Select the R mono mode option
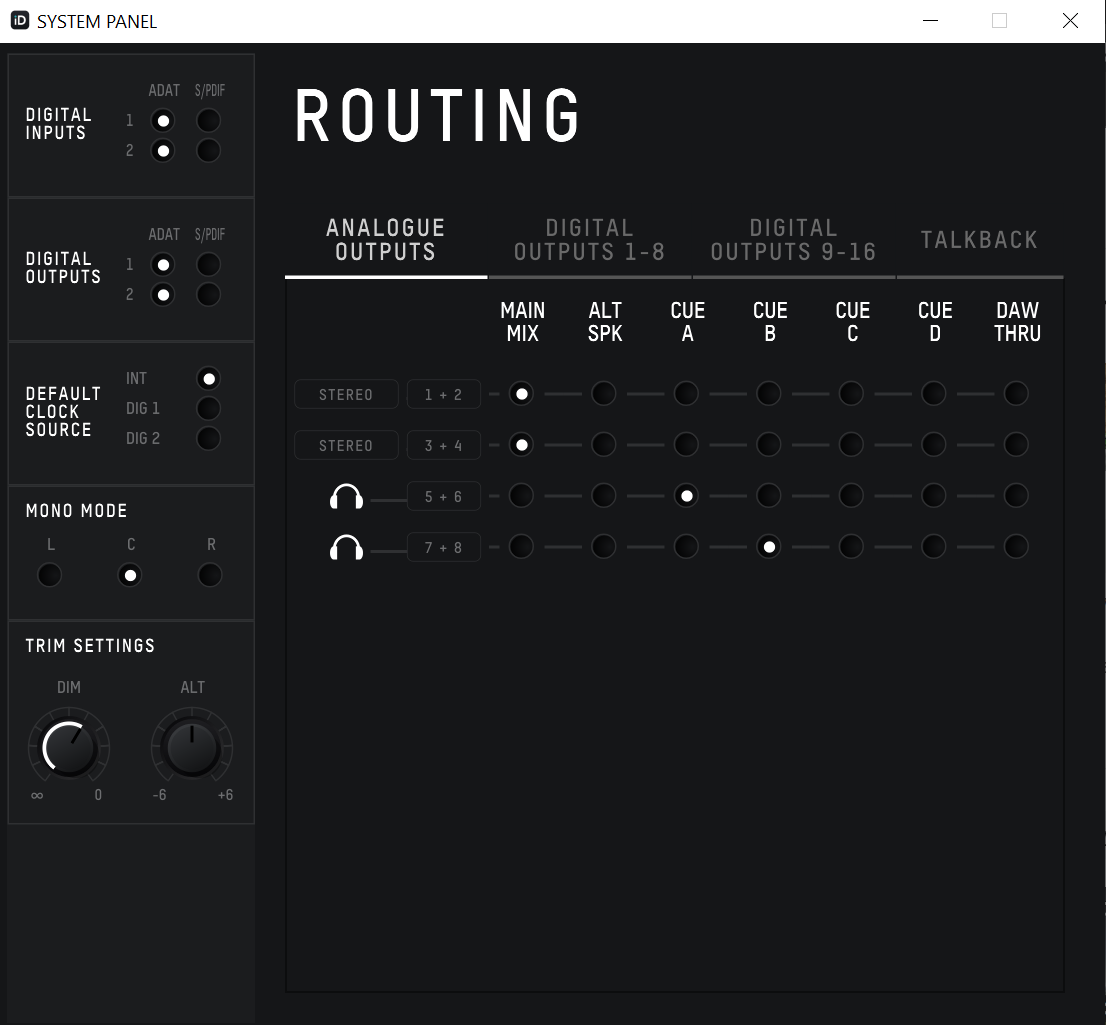The width and height of the screenshot is (1106, 1025). 210,575
